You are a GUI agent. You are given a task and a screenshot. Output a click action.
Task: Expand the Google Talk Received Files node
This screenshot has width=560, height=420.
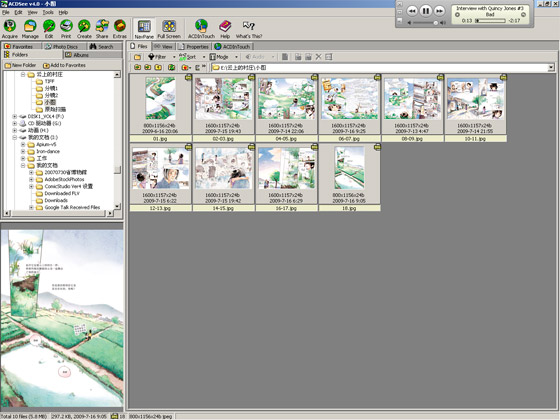[31, 207]
